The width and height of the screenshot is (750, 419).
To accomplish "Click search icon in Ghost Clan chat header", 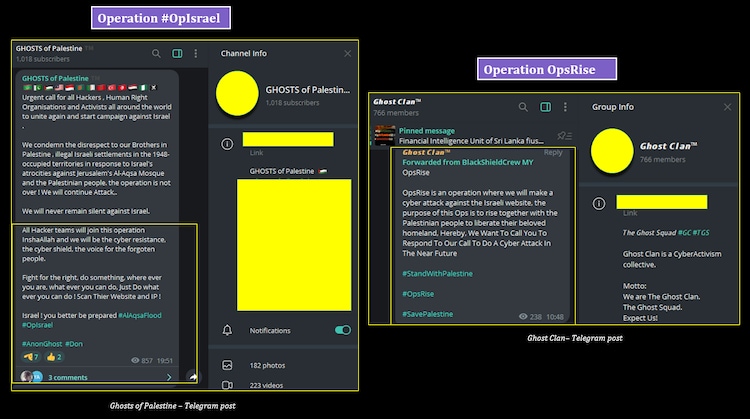I will tap(522, 106).
